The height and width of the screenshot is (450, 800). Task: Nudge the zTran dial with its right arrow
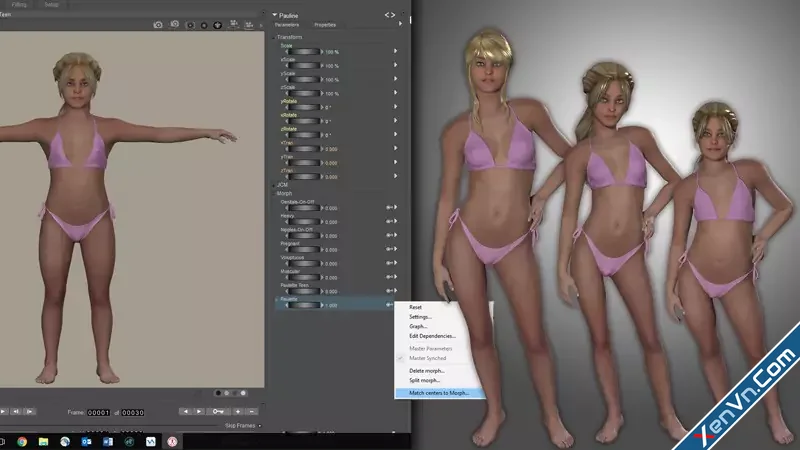pyautogui.click(x=321, y=177)
